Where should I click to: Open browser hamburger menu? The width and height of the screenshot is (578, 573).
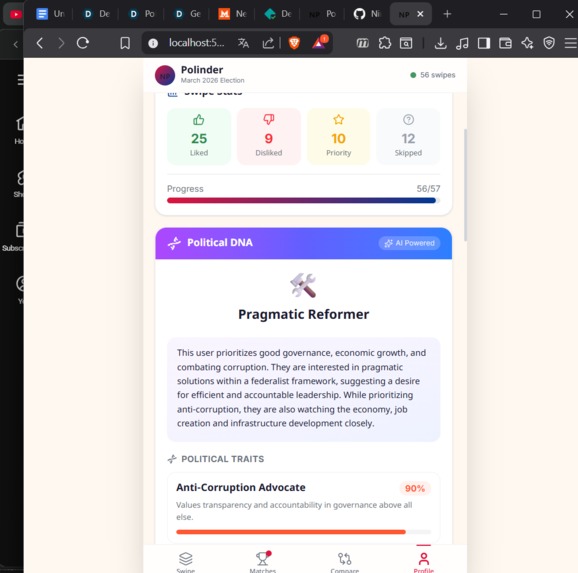[570, 43]
